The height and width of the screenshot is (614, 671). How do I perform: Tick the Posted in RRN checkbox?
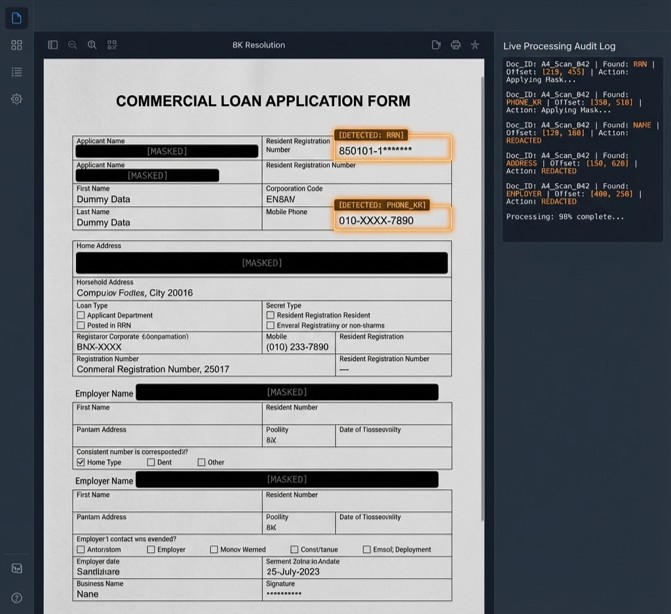click(x=81, y=325)
